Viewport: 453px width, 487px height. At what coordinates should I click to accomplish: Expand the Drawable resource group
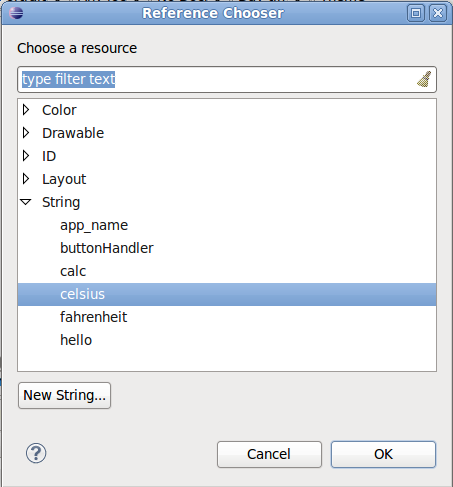click(x=26, y=133)
